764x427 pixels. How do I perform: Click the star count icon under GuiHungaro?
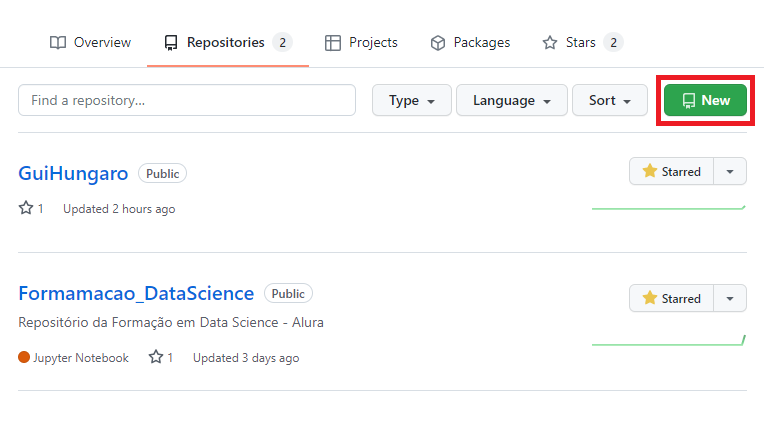pyautogui.click(x=26, y=208)
